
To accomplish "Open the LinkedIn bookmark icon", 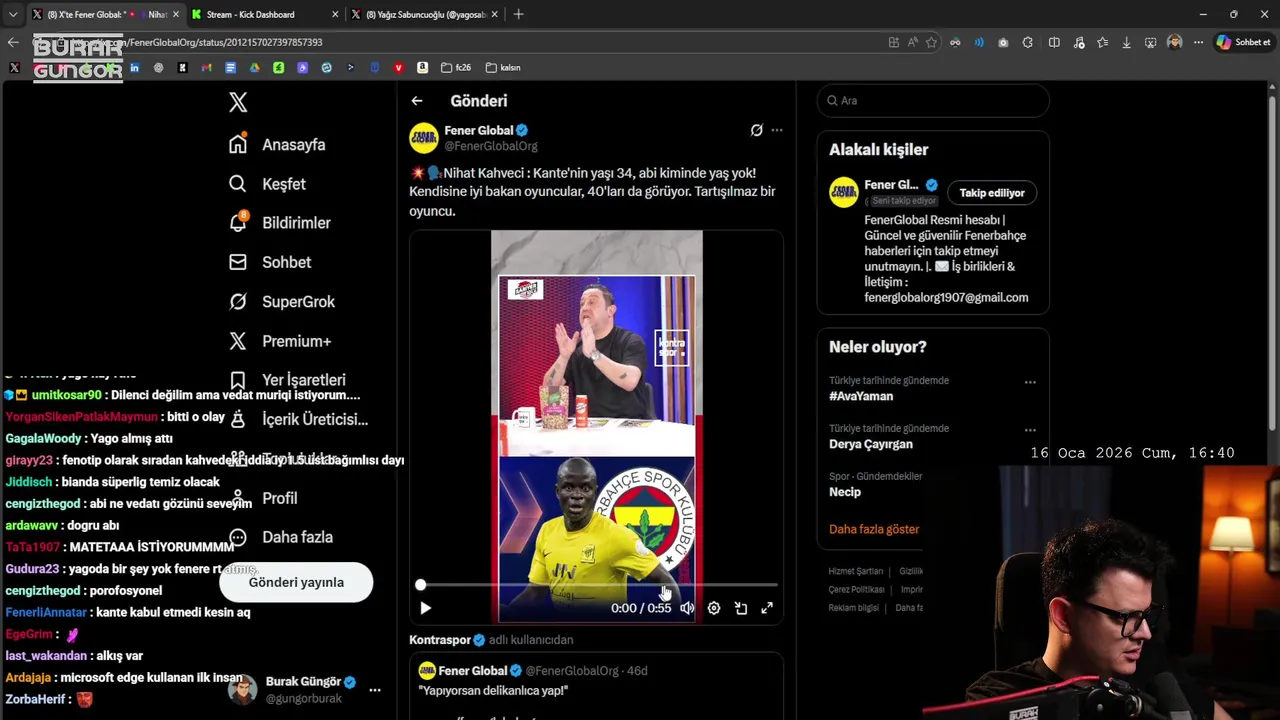I will 134,68.
